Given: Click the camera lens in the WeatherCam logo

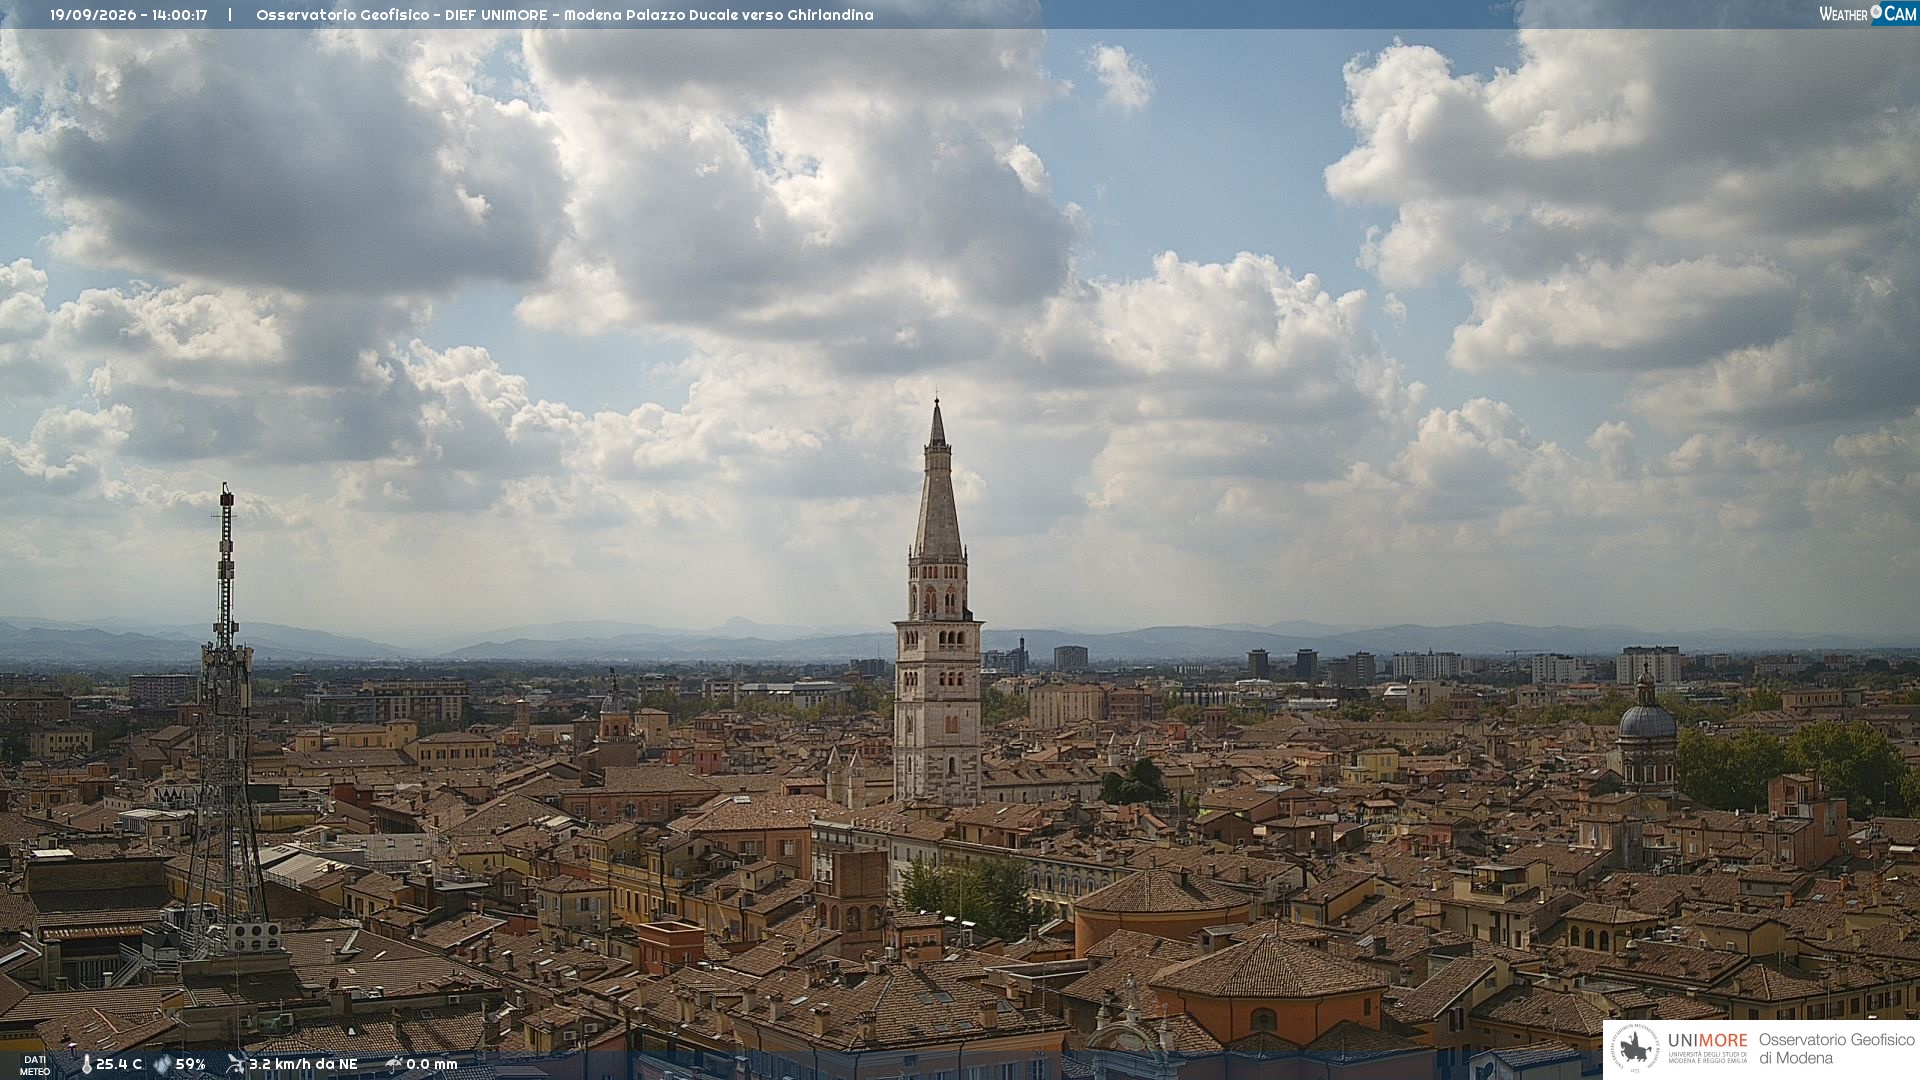Looking at the screenshot, I should click(1876, 12).
